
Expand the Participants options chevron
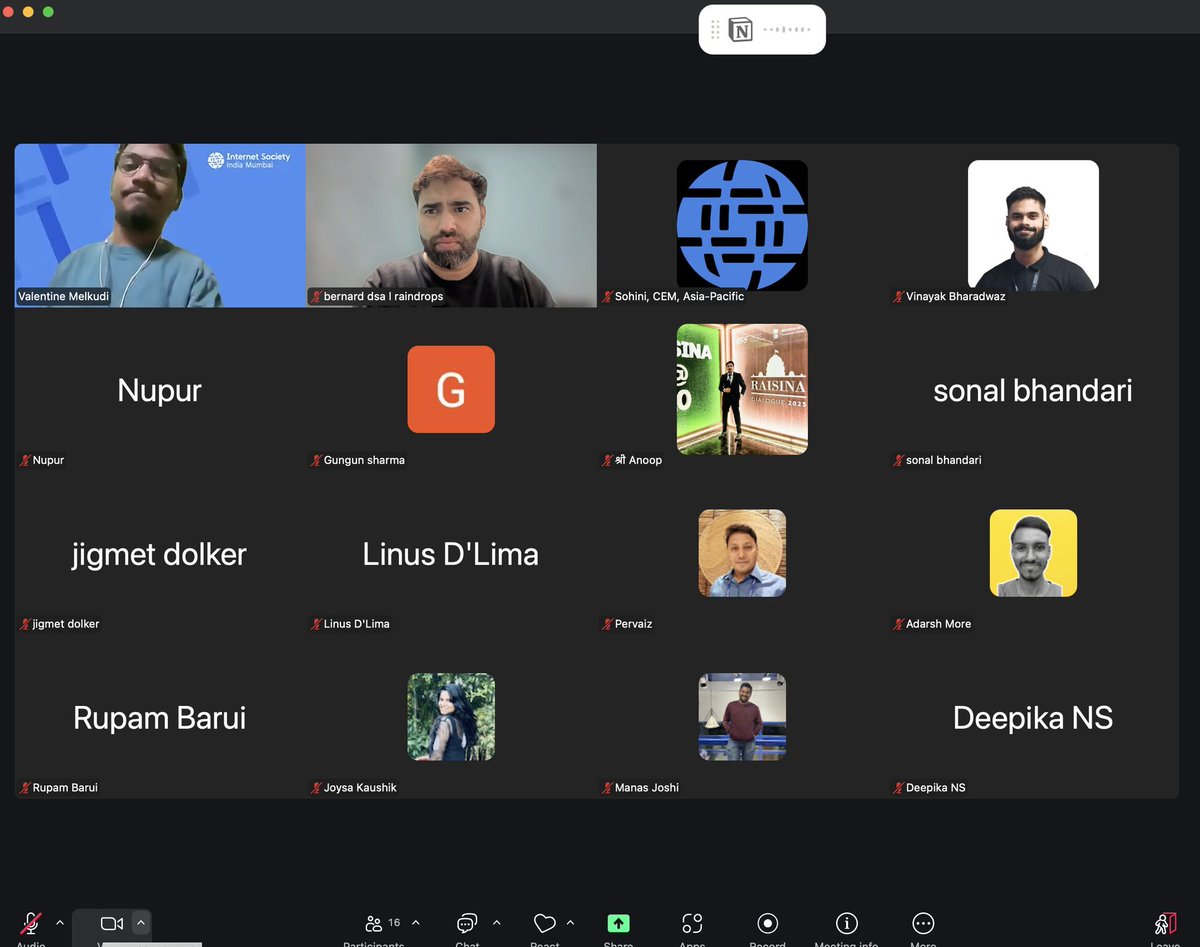pyautogui.click(x=416, y=922)
